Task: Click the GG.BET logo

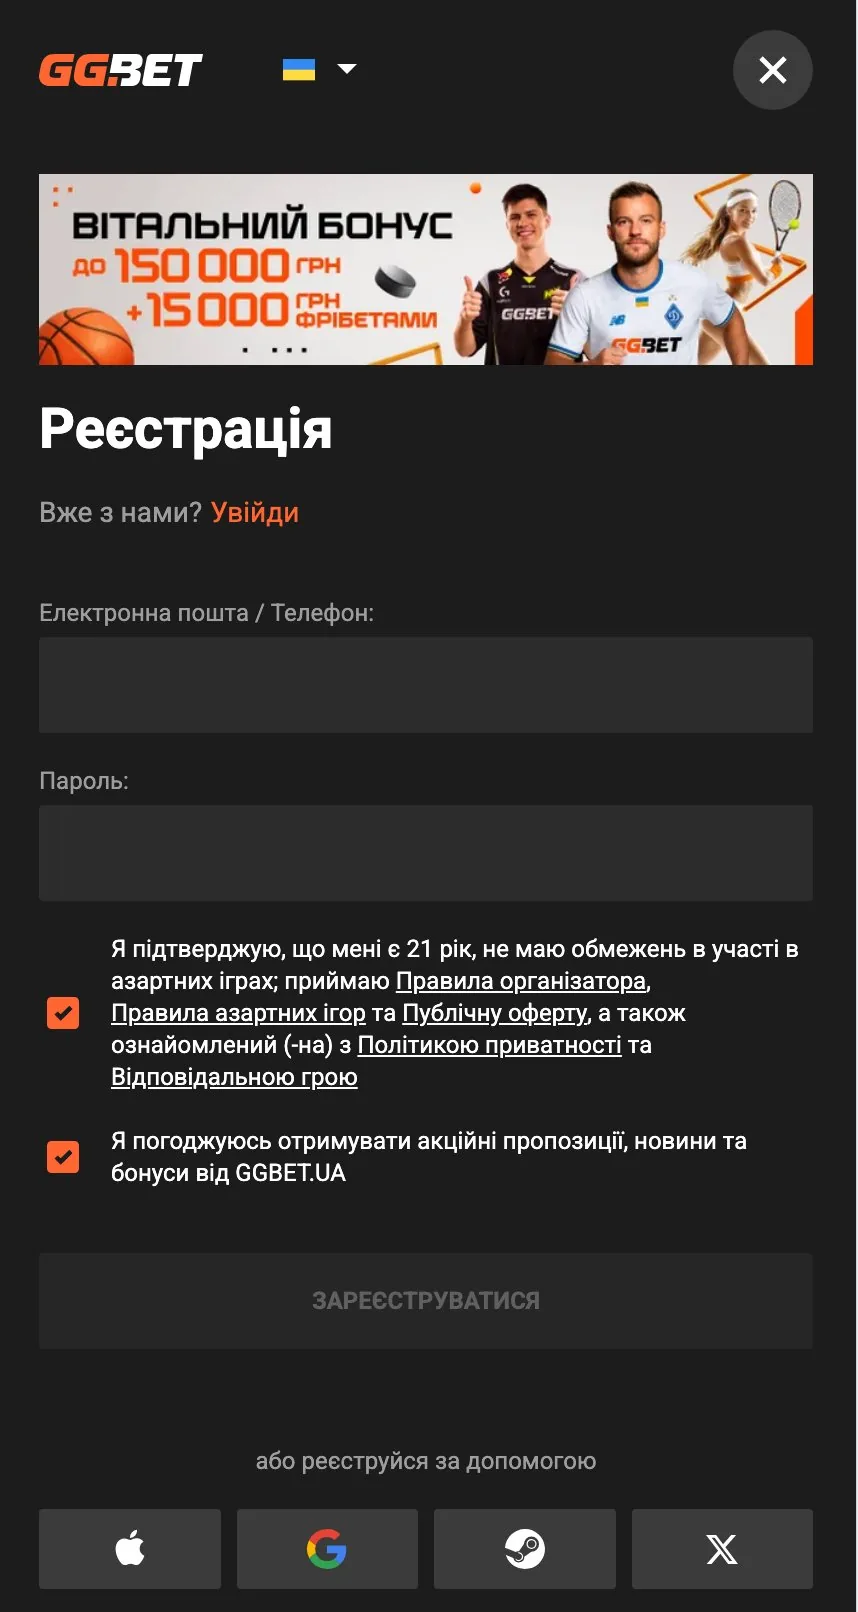Action: click(120, 70)
